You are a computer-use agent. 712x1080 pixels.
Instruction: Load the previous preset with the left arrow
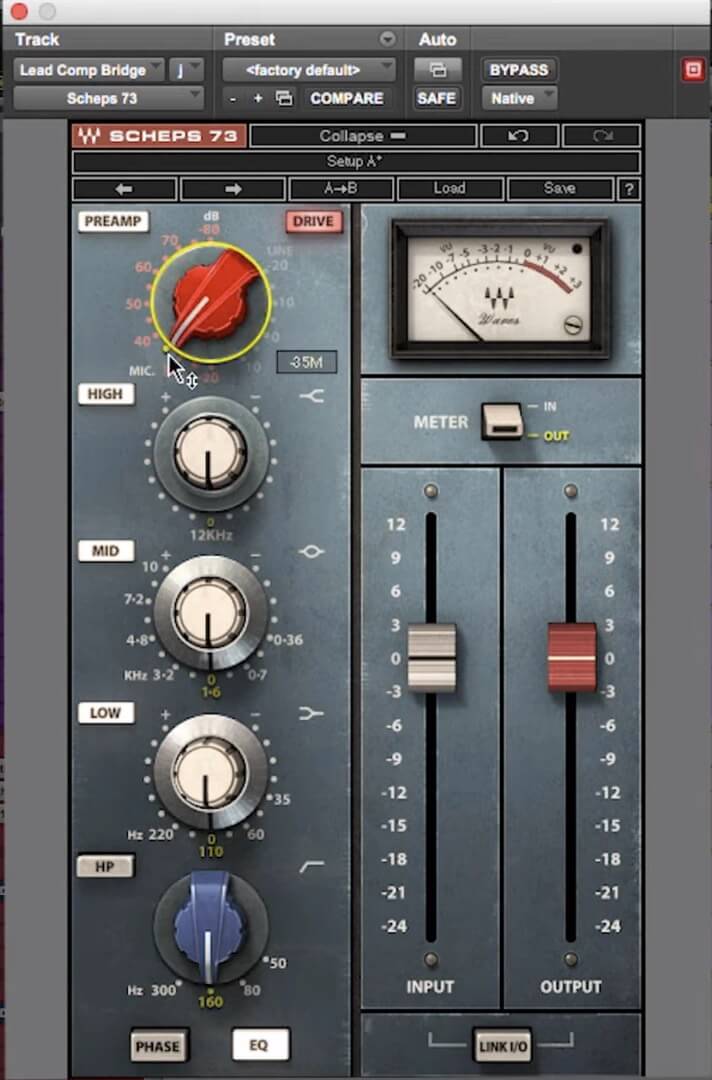click(x=124, y=189)
